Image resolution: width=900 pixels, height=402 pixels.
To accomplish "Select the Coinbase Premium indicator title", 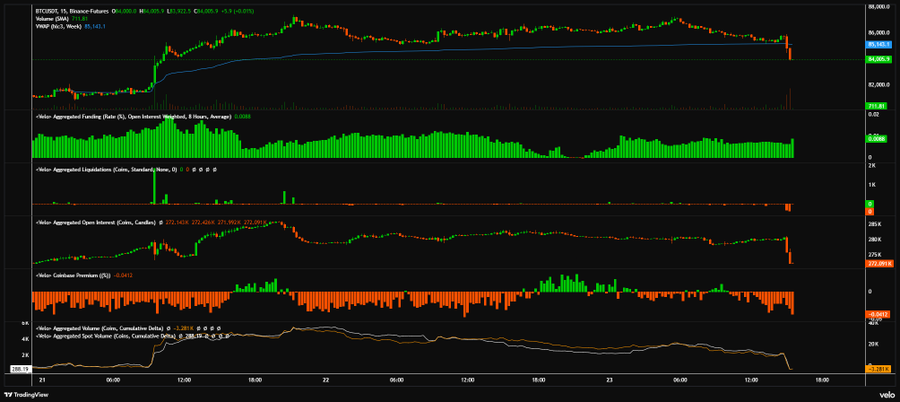I will click(x=73, y=275).
